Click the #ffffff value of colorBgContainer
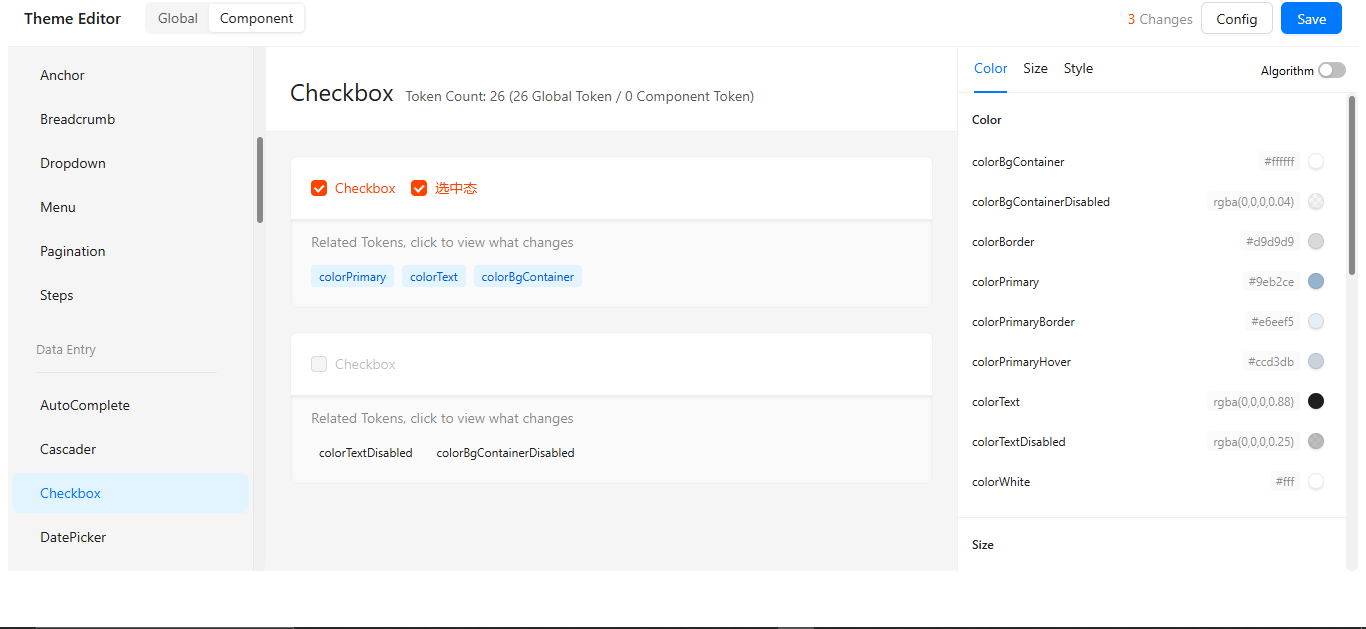 click(1279, 161)
